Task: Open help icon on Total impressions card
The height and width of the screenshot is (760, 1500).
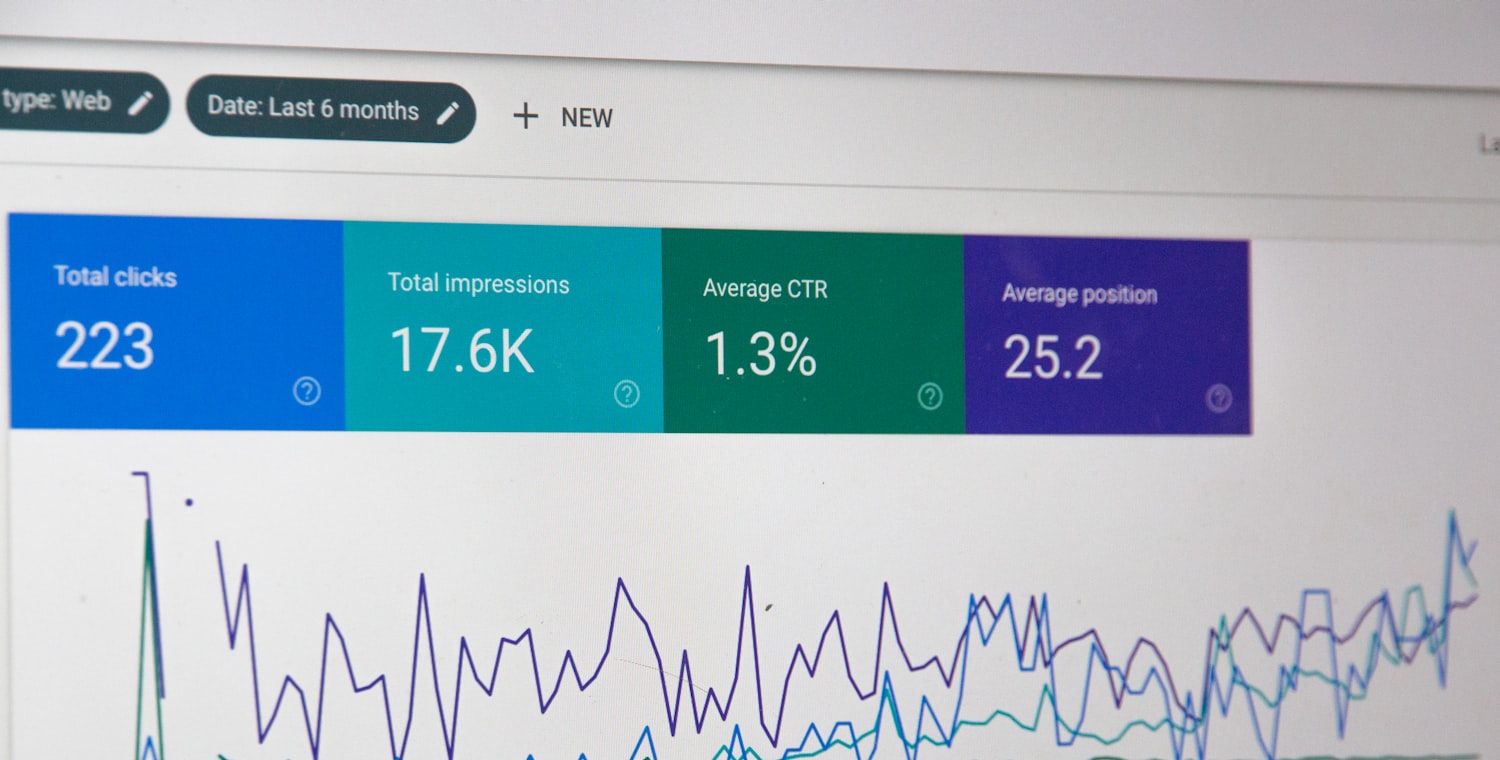Action: (x=627, y=394)
